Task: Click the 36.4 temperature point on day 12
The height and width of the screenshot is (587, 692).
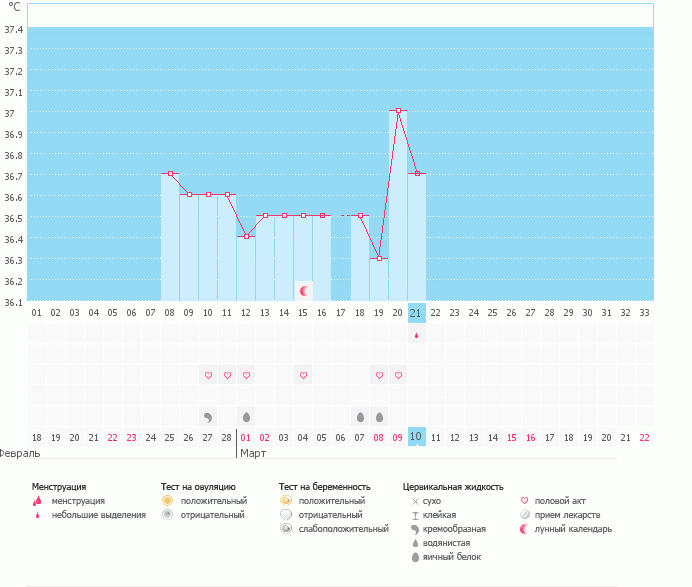Action: [246, 237]
